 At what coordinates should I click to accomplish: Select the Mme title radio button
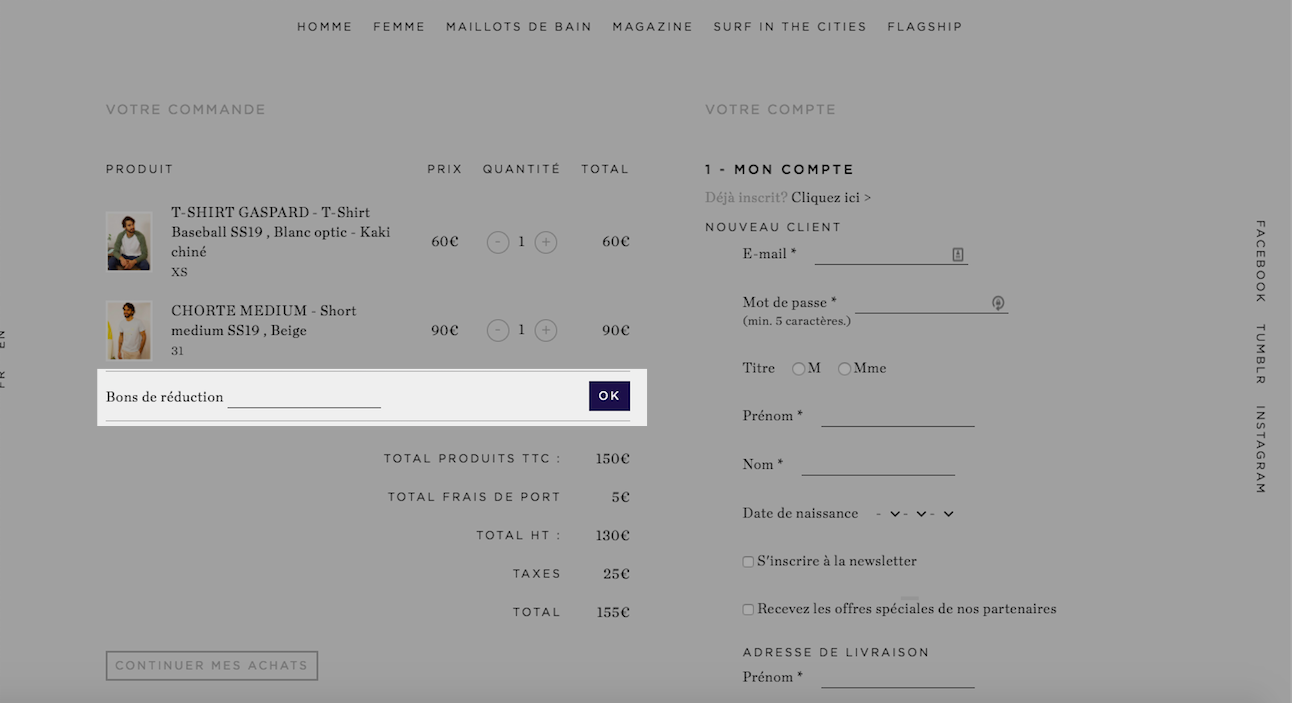point(844,369)
